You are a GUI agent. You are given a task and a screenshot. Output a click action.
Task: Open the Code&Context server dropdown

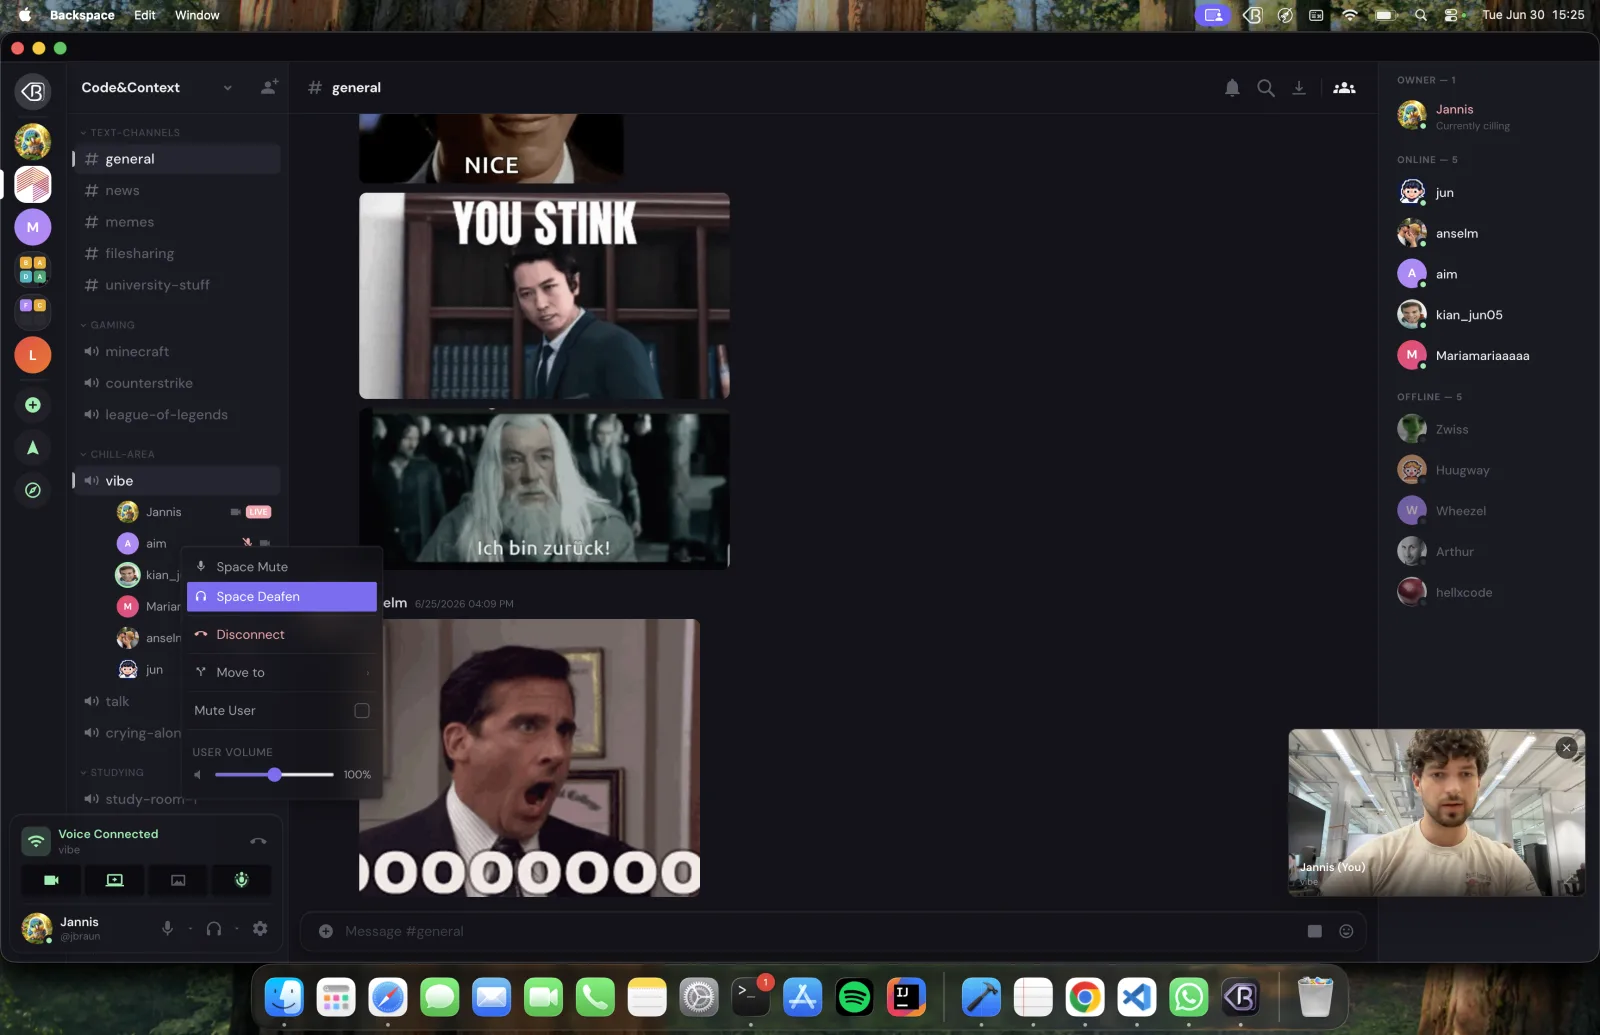click(x=227, y=88)
